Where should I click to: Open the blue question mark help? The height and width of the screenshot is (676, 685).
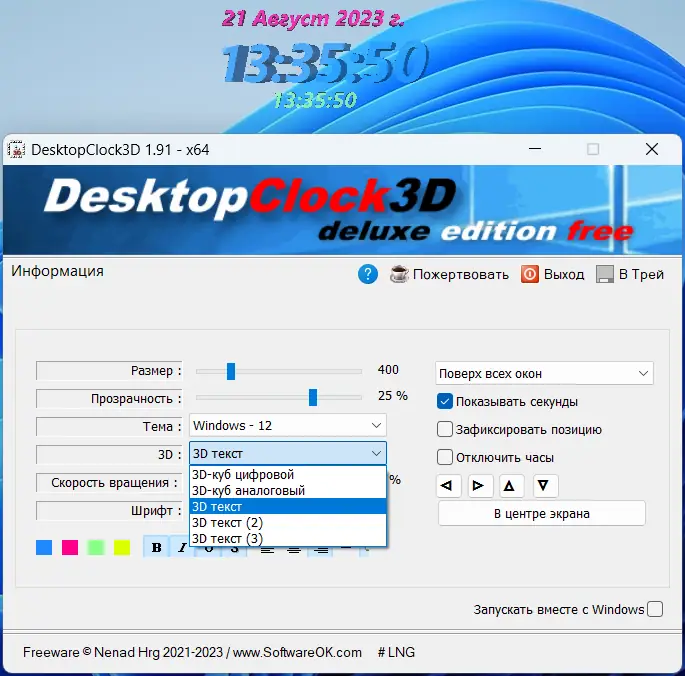coord(368,274)
